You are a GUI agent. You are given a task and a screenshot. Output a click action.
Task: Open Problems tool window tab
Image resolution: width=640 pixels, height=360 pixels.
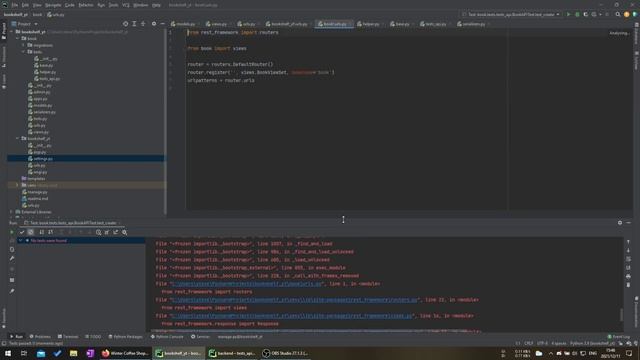40,336
